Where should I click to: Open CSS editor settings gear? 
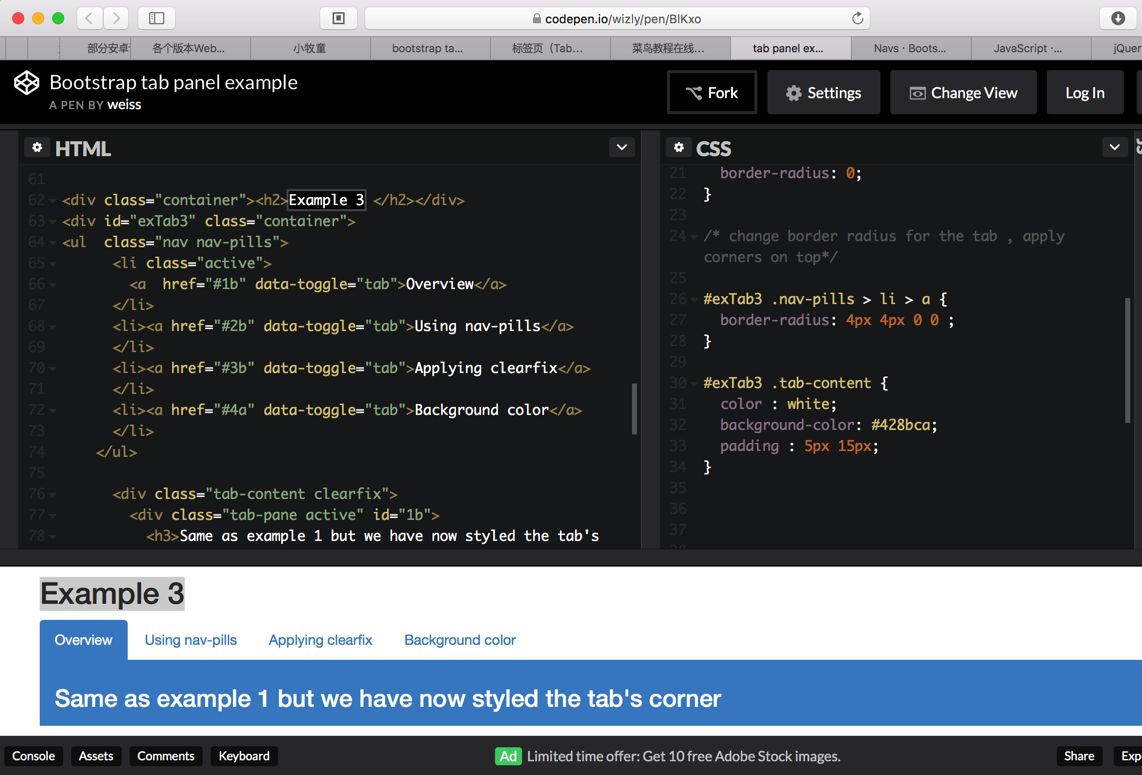tap(679, 148)
